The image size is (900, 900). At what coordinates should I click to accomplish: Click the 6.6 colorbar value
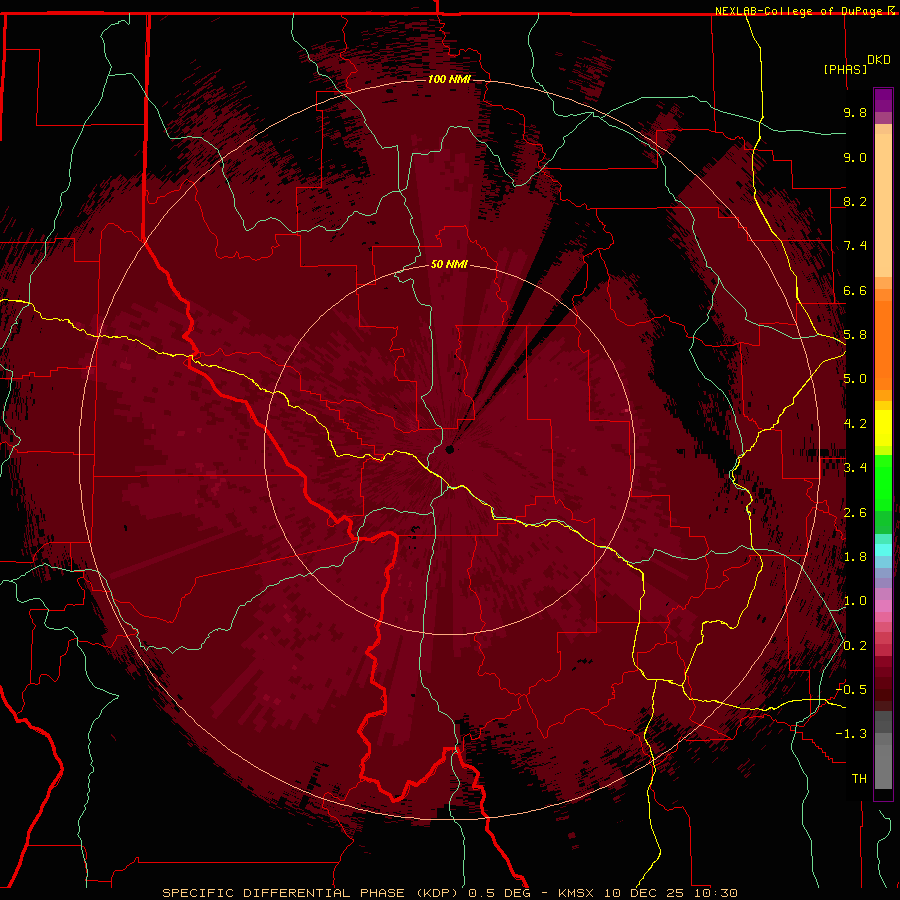click(x=855, y=290)
